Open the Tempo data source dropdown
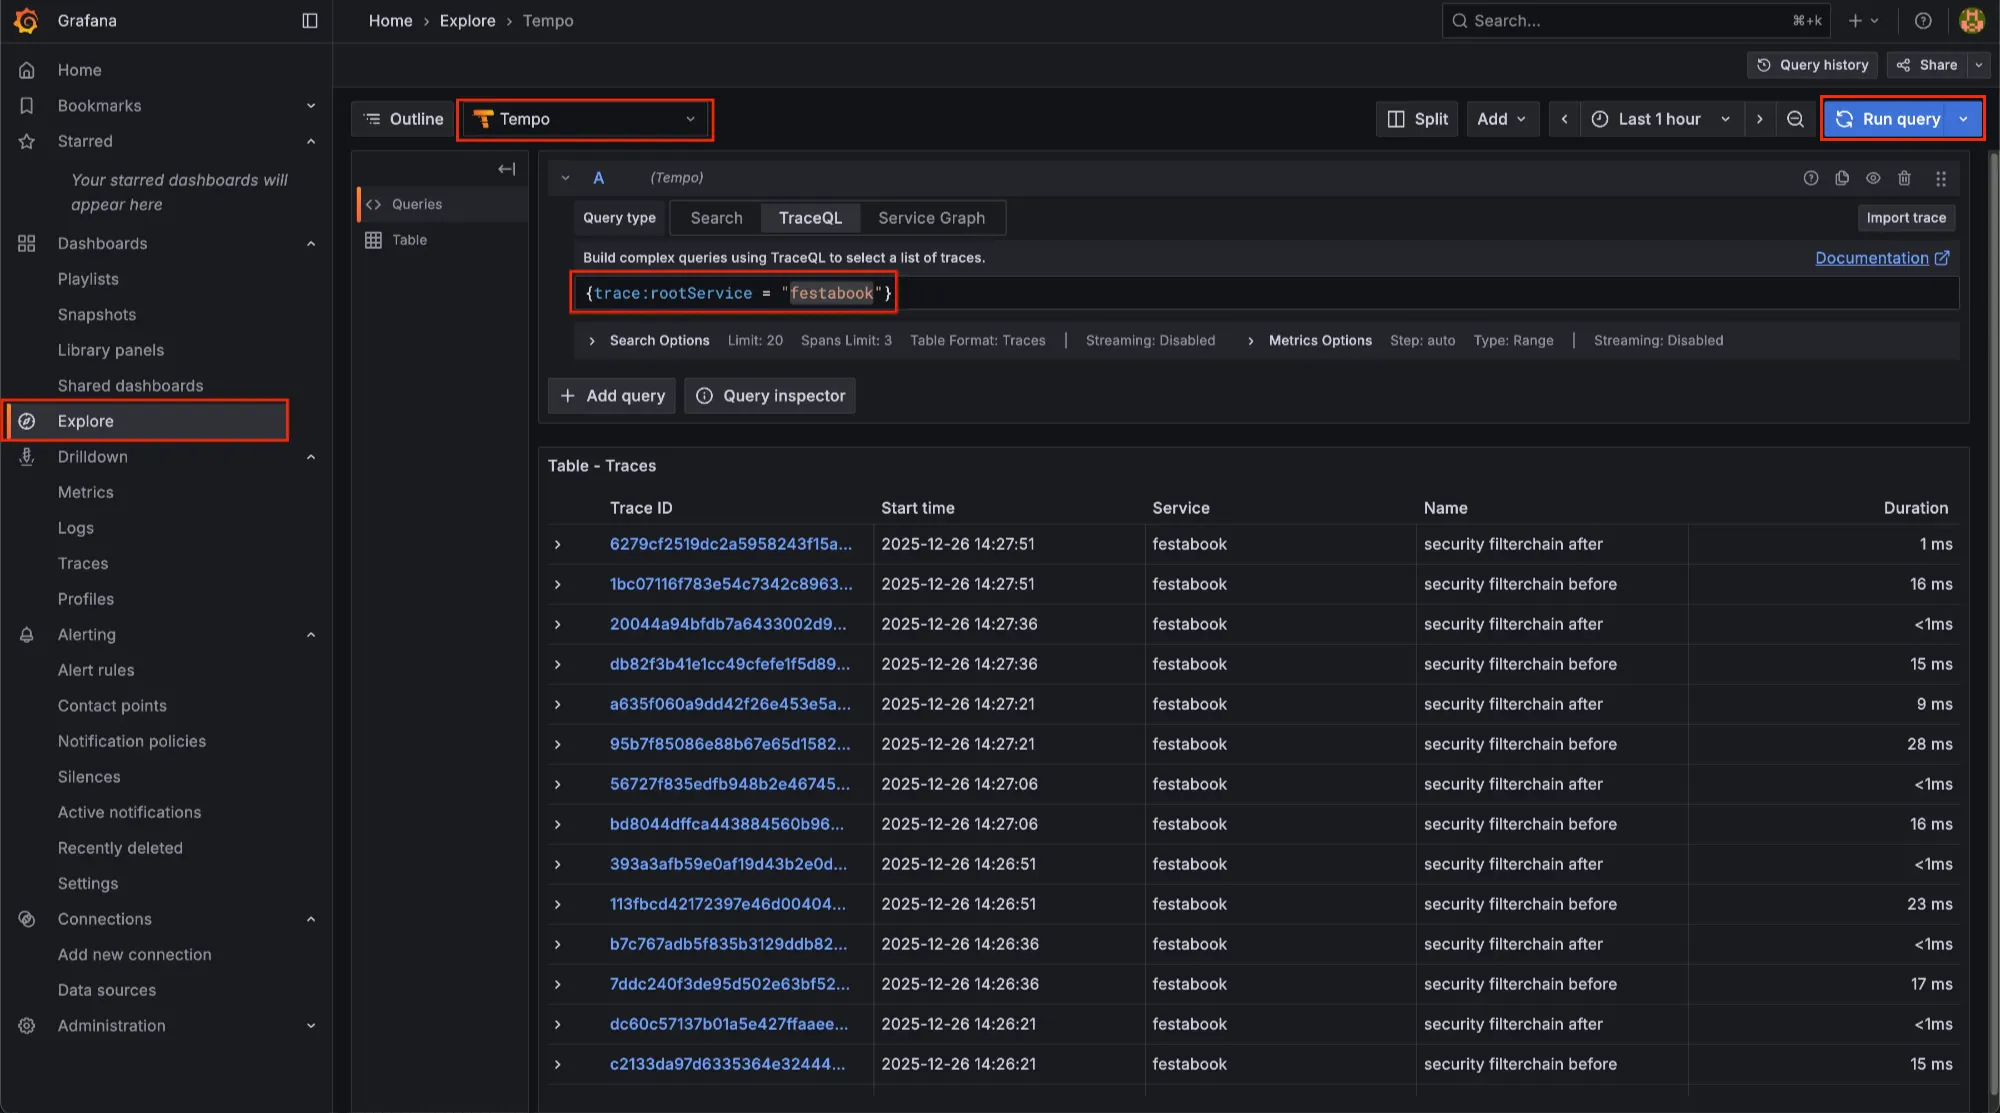The image size is (2000, 1113). coord(585,119)
